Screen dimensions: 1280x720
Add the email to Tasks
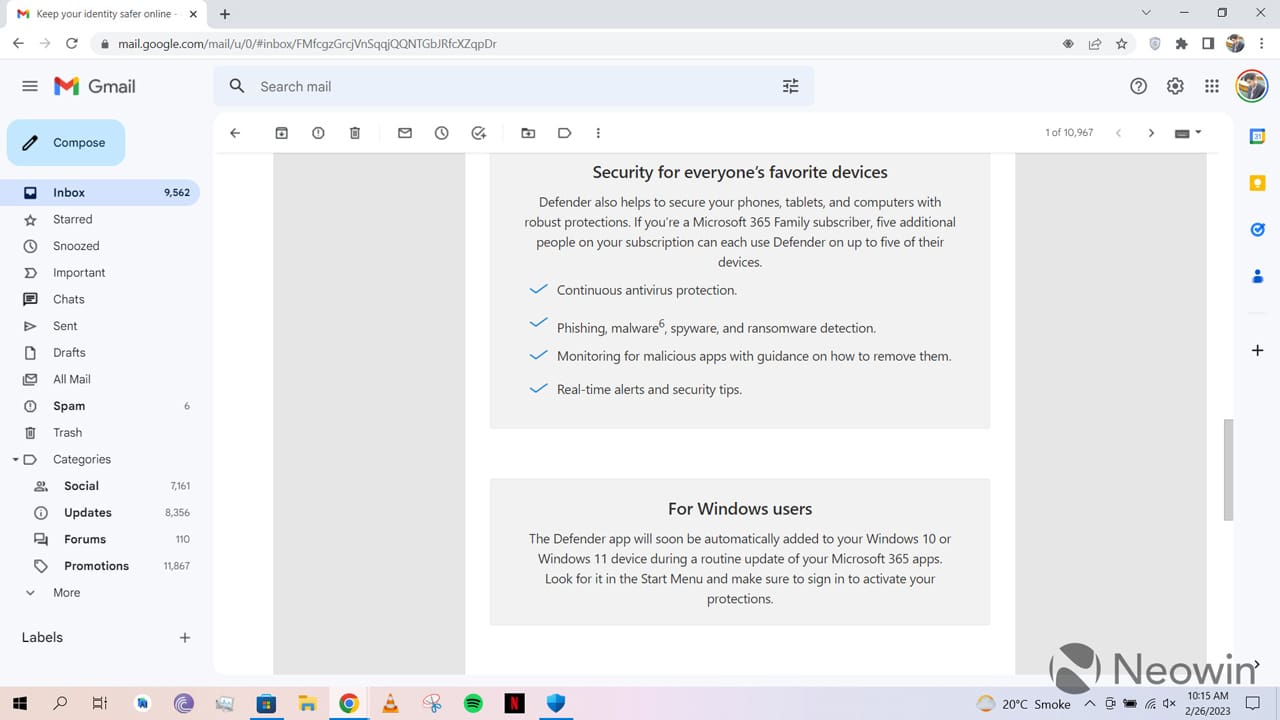(479, 133)
